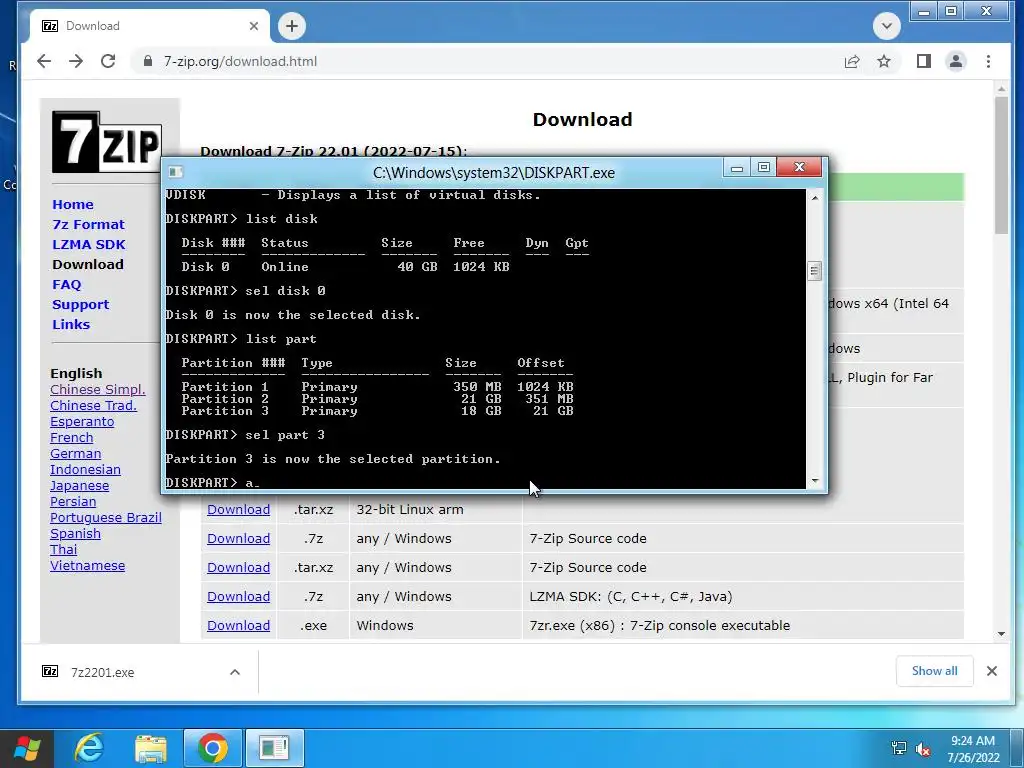This screenshot has height=768, width=1024.
Task: Click Chrome page scrollbar down arrow
Action: 1002,633
